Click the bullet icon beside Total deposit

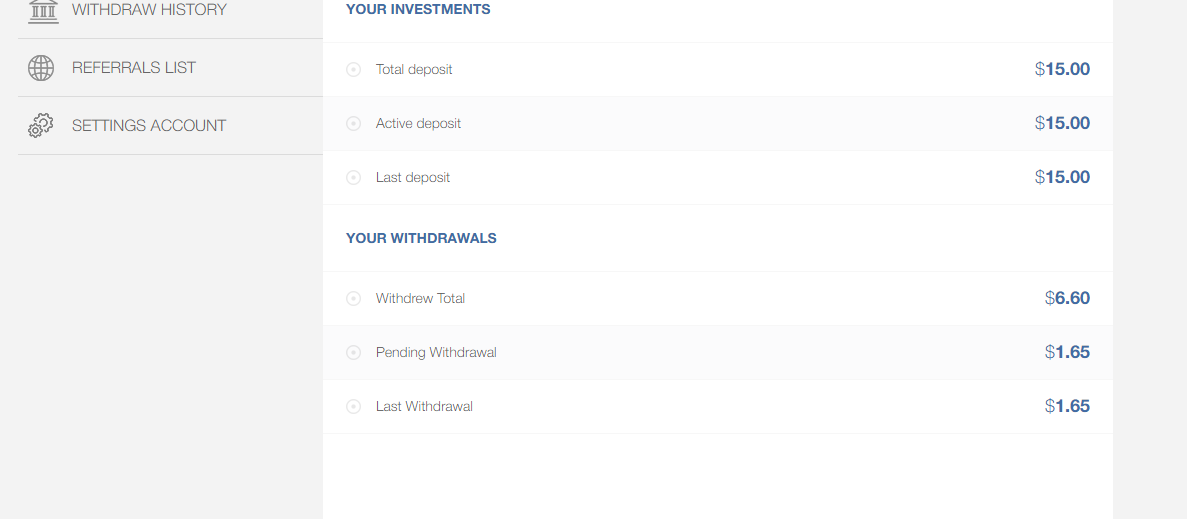[x=353, y=70]
